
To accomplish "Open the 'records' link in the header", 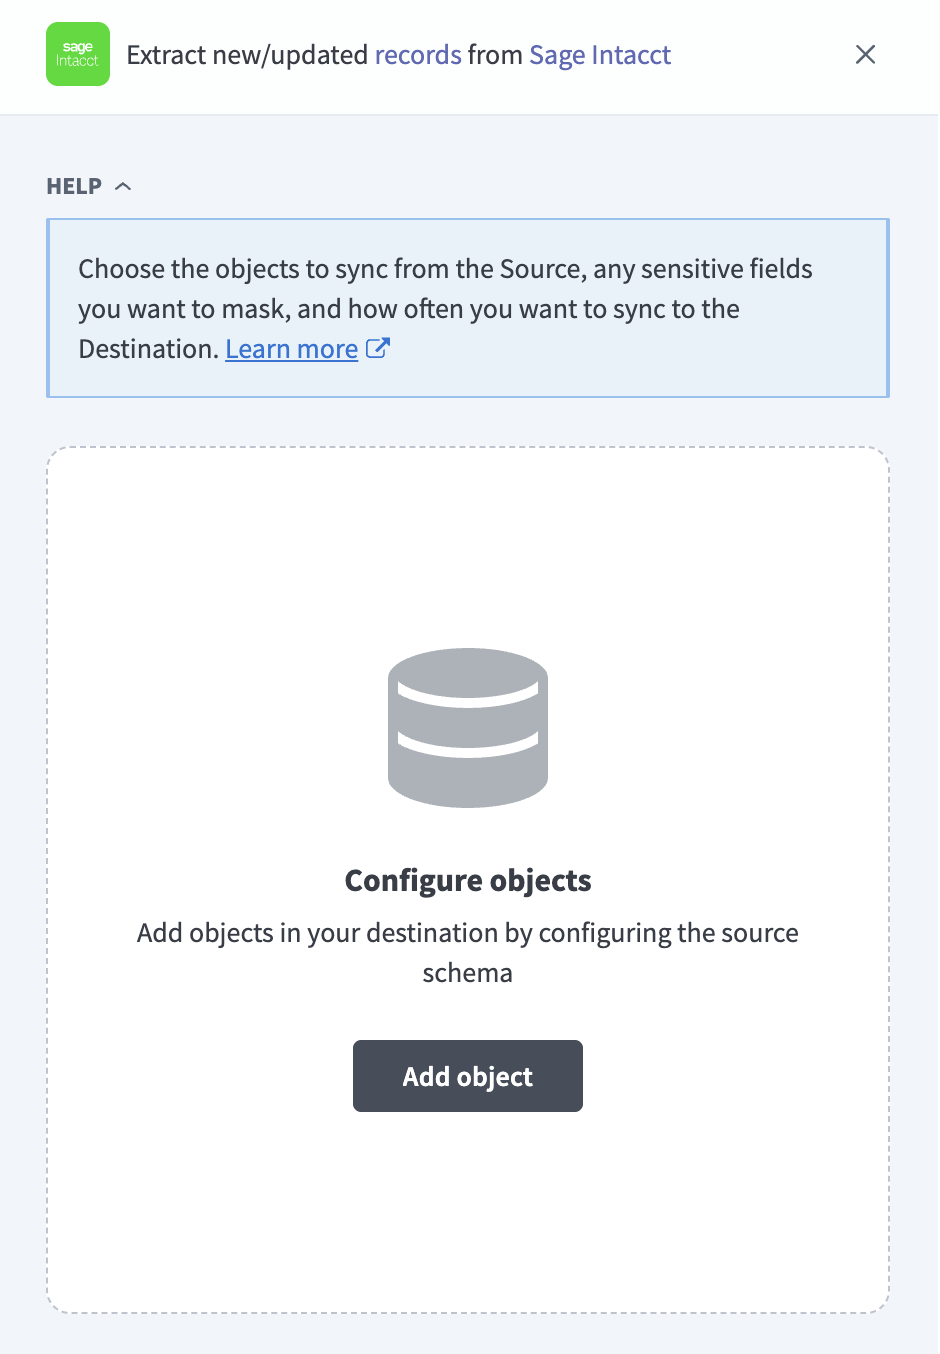I will [x=418, y=54].
